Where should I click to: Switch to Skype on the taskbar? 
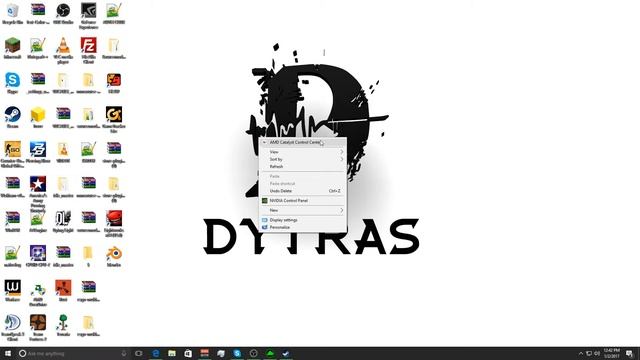pos(237,353)
